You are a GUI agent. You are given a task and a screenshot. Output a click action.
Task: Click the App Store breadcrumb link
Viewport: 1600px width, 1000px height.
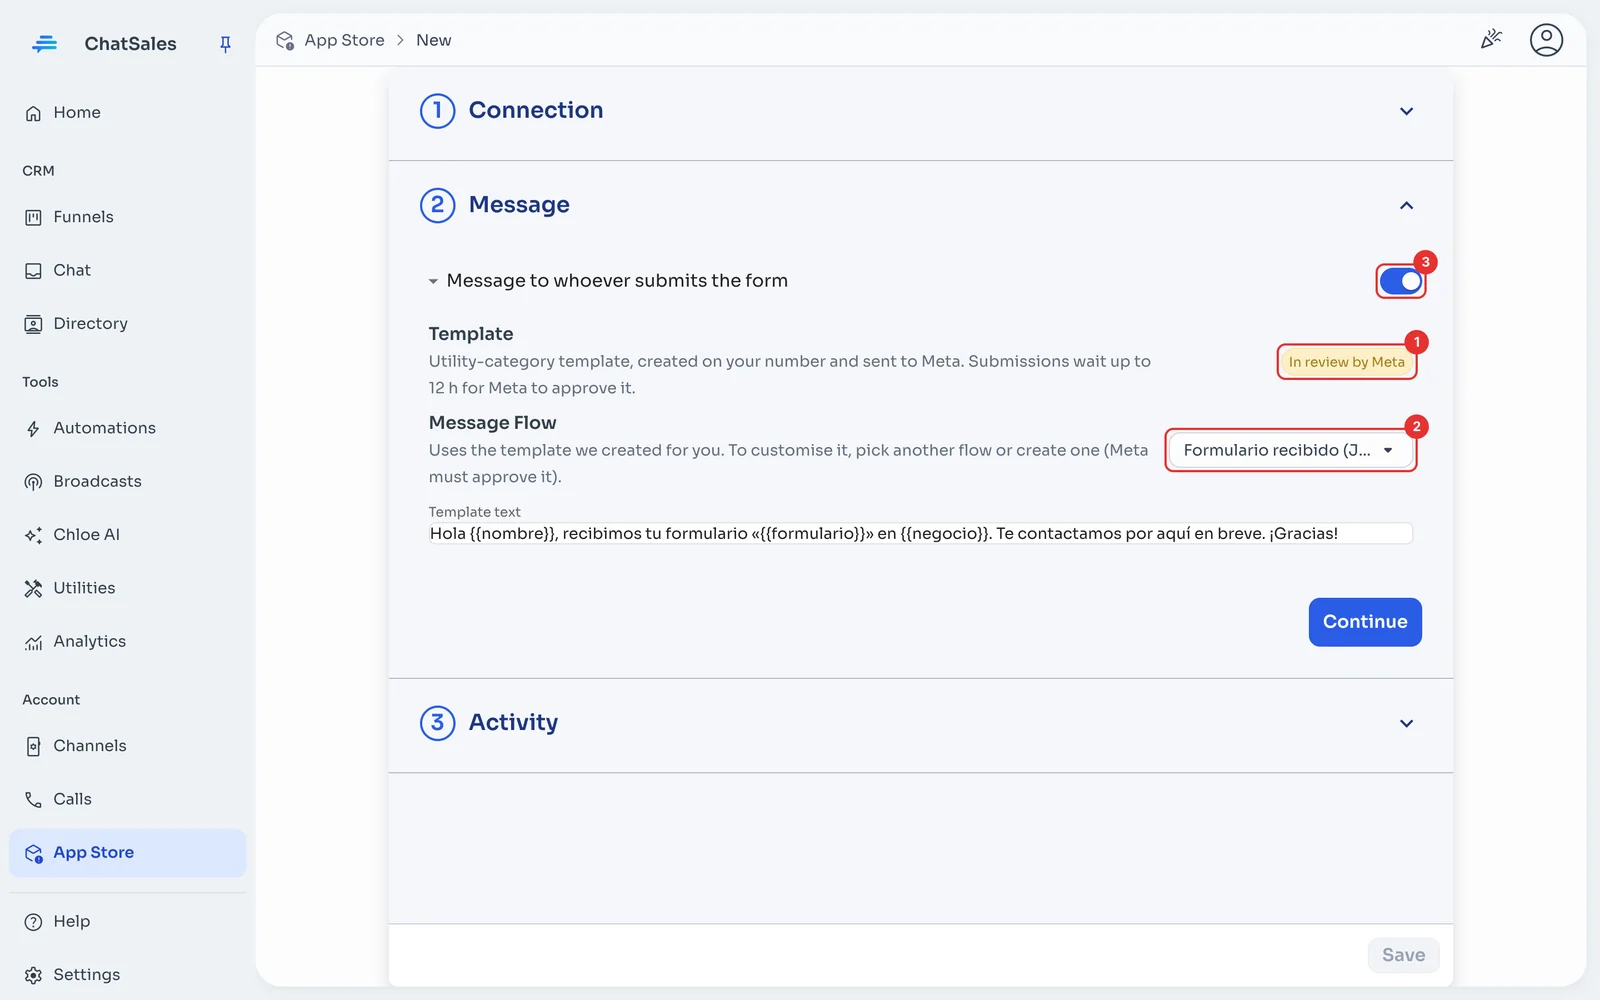point(344,40)
